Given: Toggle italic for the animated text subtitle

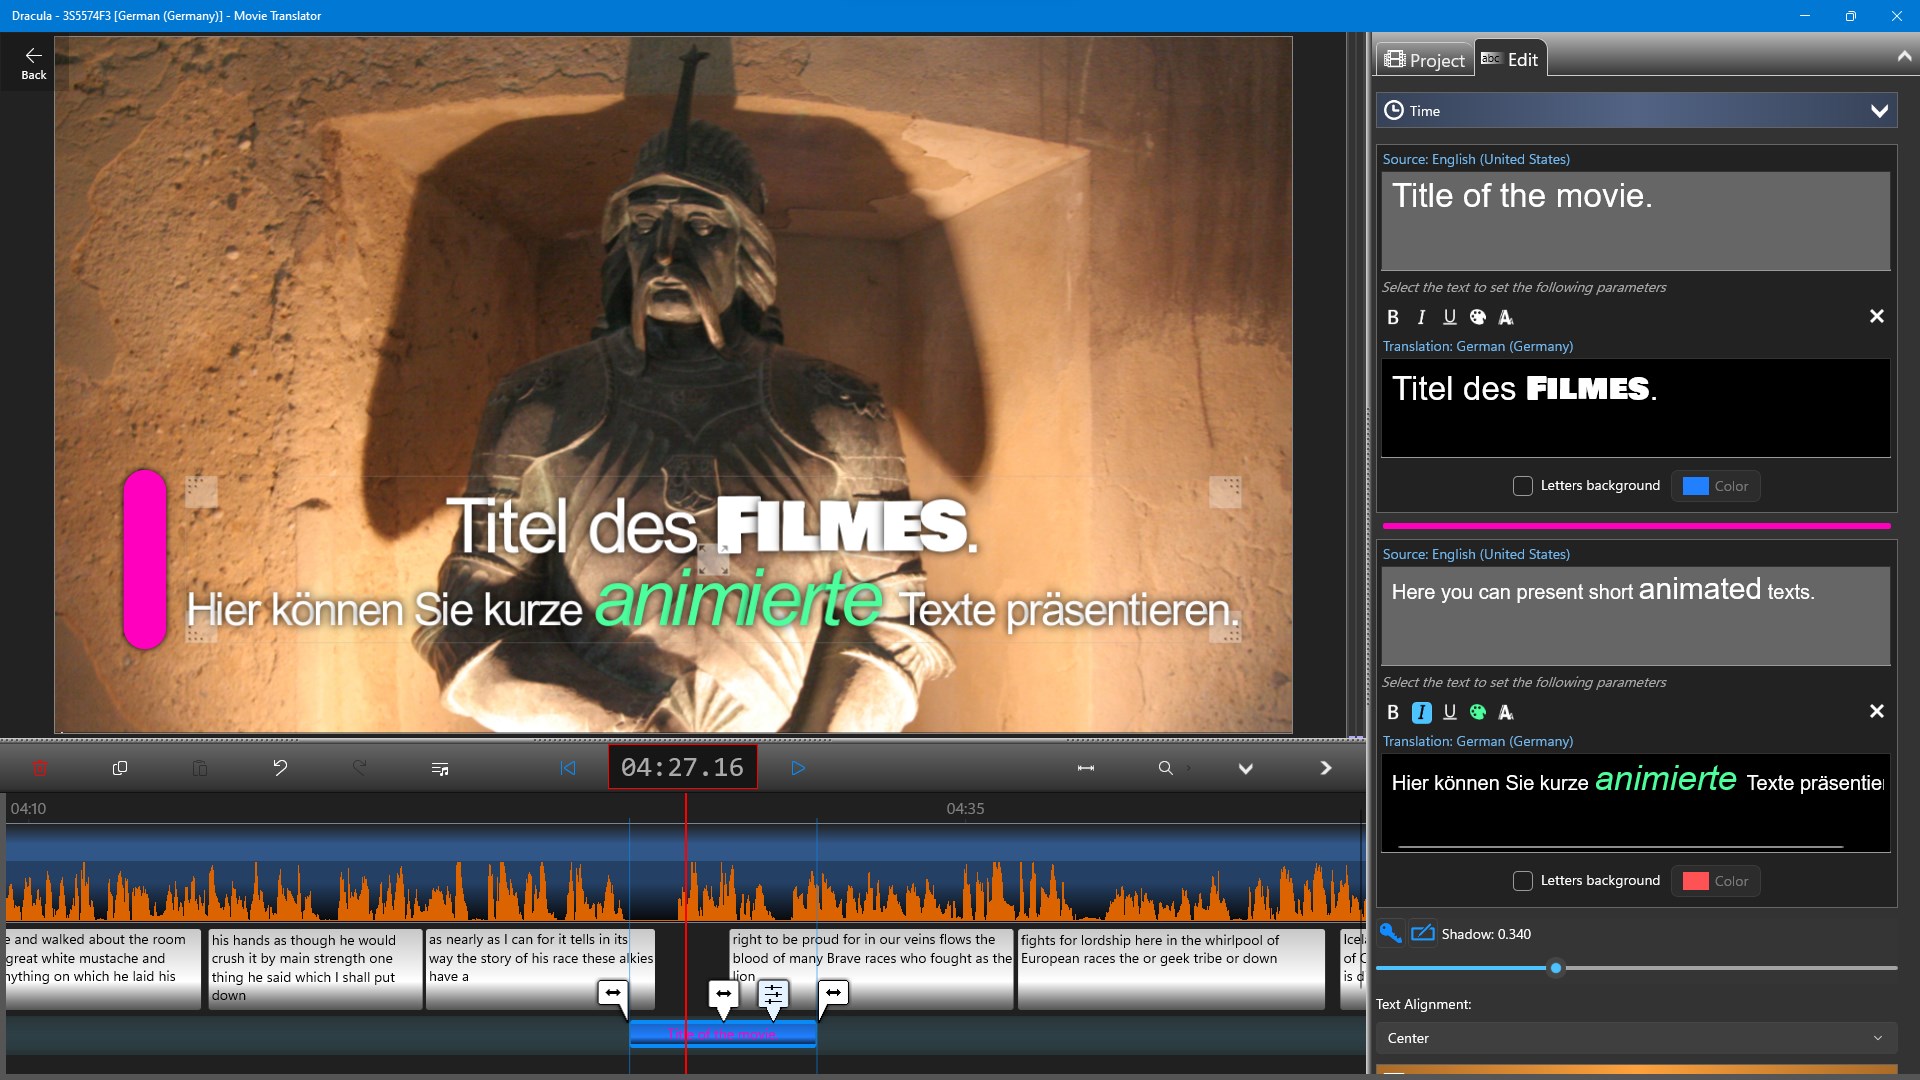Looking at the screenshot, I should [1421, 712].
